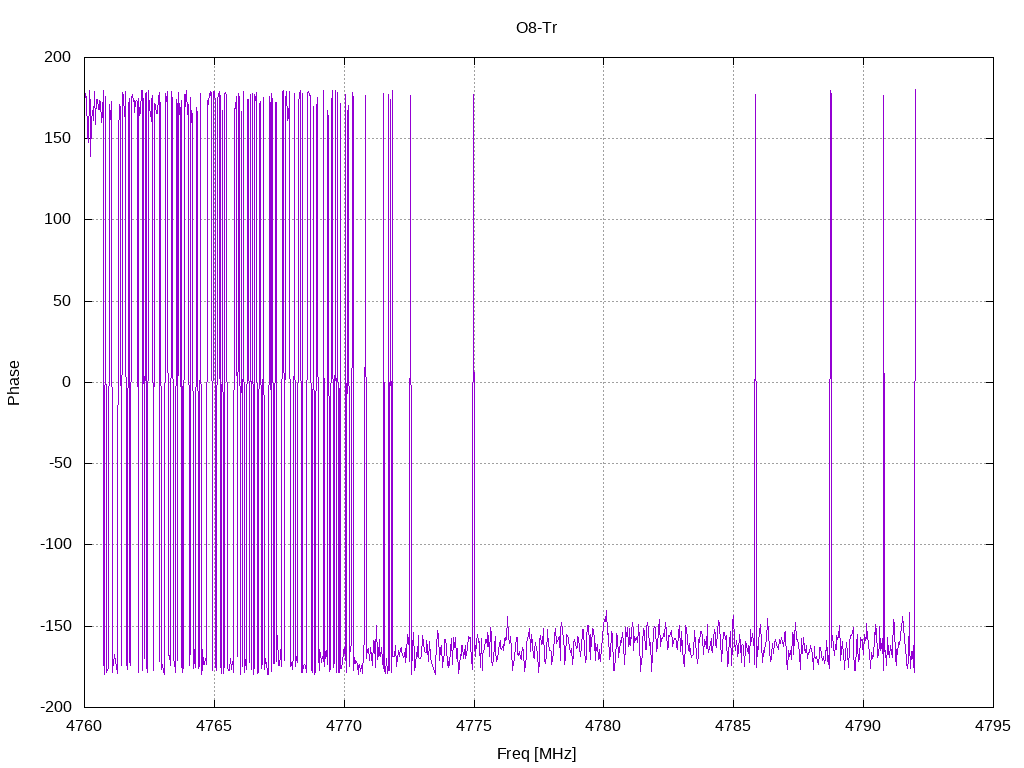Screen dimensions: 1024x768
Task: Click the plot title O8-Tr
Action: click(x=536, y=28)
